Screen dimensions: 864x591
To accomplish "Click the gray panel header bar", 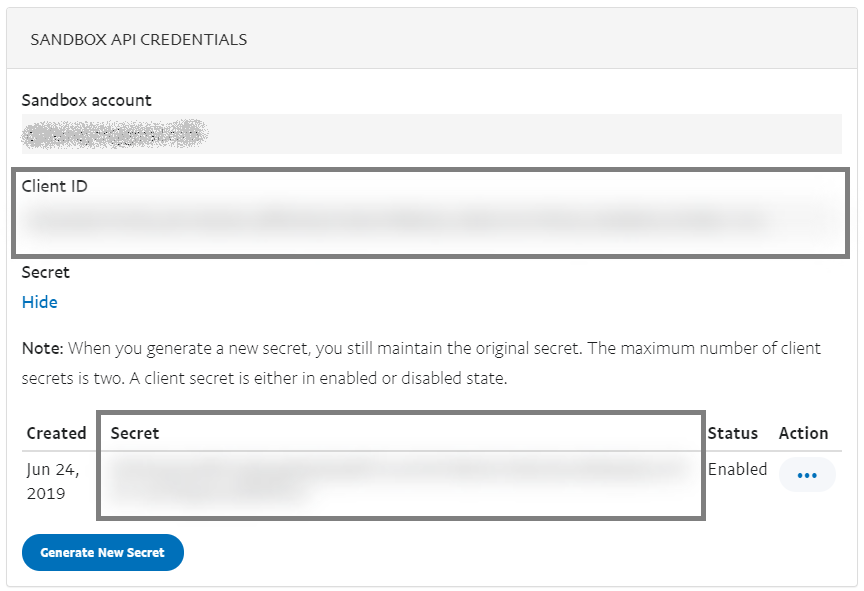I will [x=550, y=40].
